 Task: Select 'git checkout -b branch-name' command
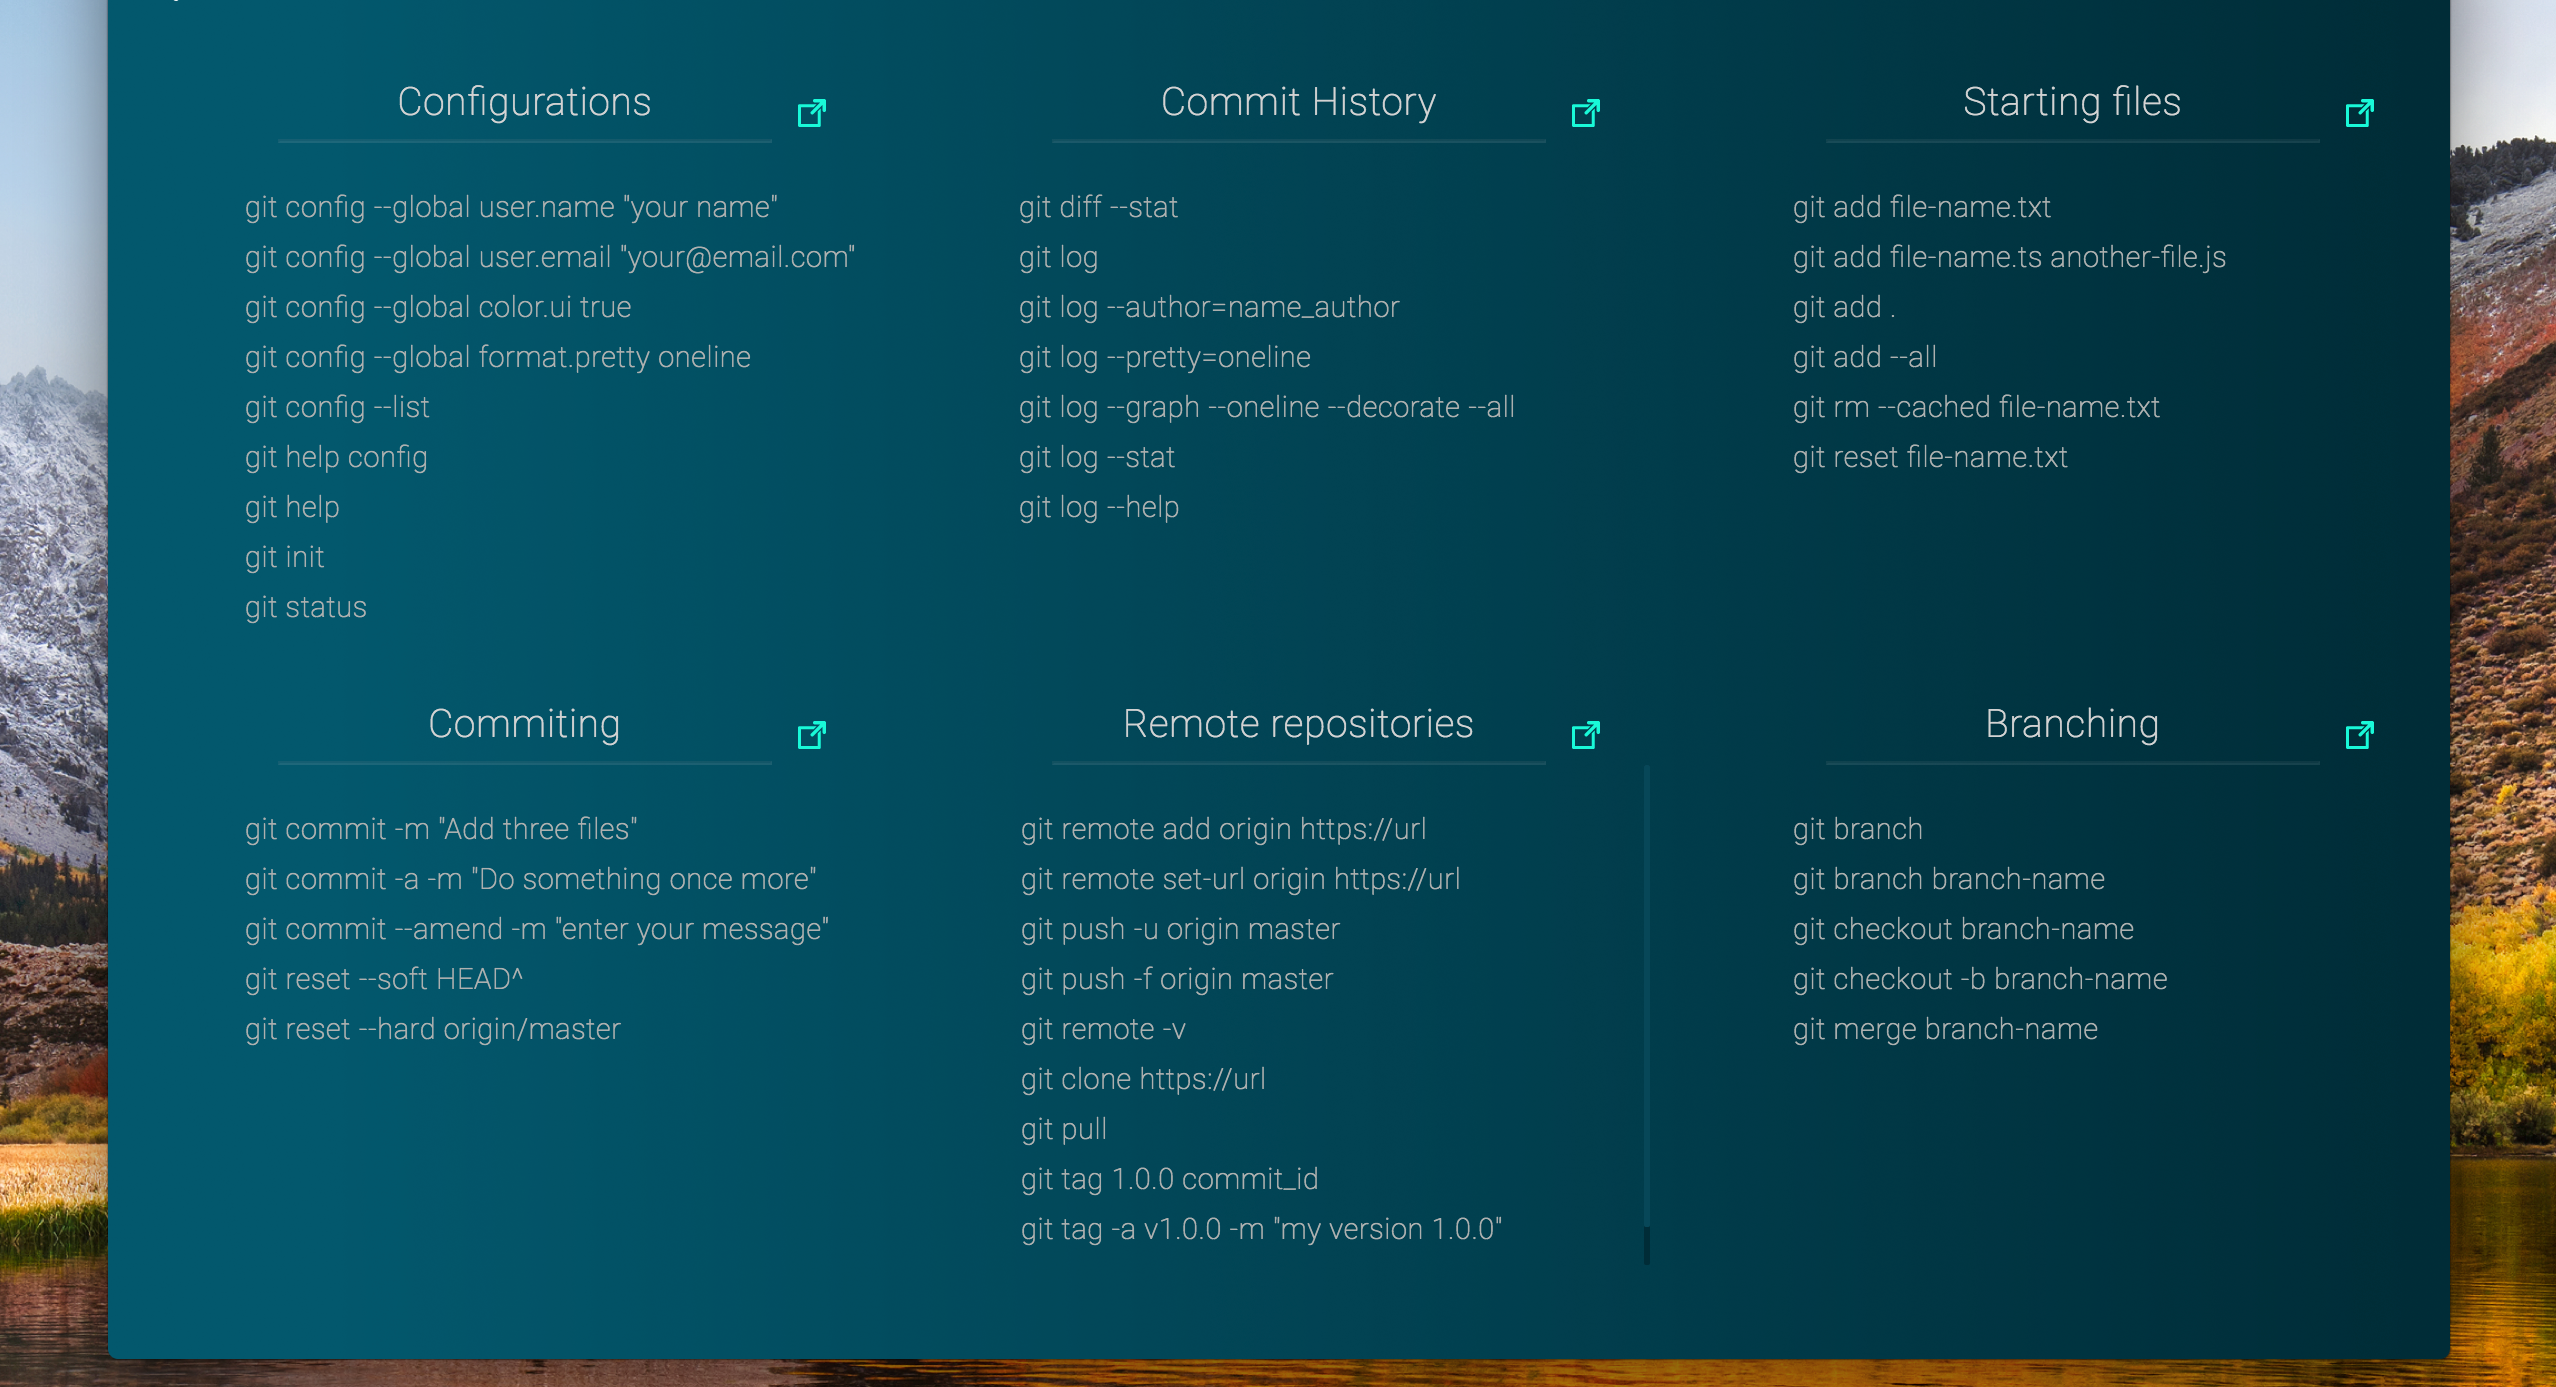(x=1979, y=979)
